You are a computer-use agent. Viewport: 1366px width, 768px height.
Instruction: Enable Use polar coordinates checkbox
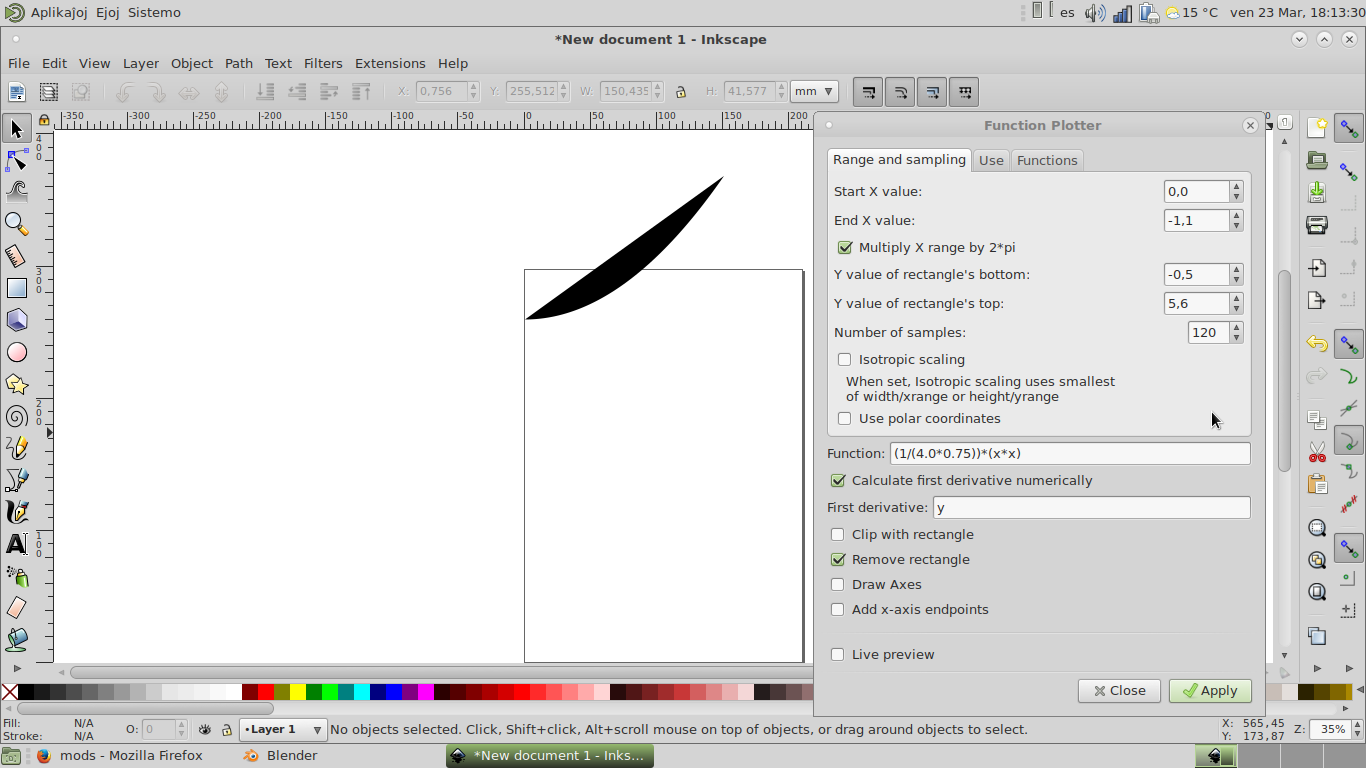845,418
